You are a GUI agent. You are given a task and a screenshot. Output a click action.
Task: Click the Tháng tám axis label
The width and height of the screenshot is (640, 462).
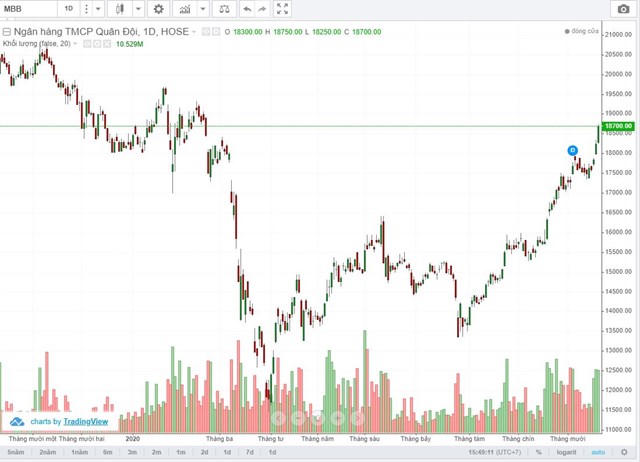tap(469, 439)
